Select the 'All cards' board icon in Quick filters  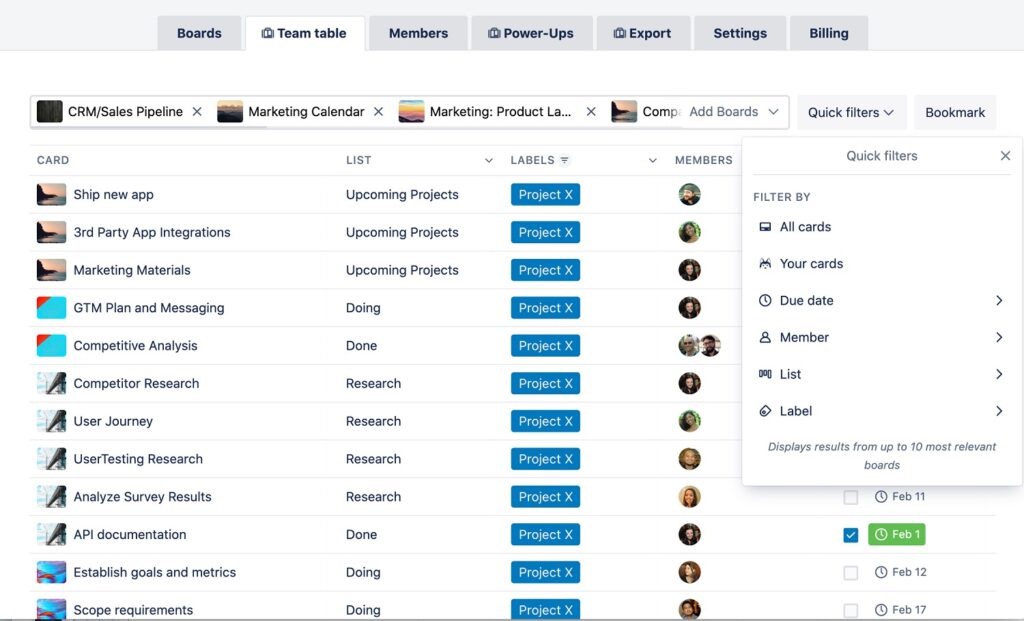(x=763, y=227)
